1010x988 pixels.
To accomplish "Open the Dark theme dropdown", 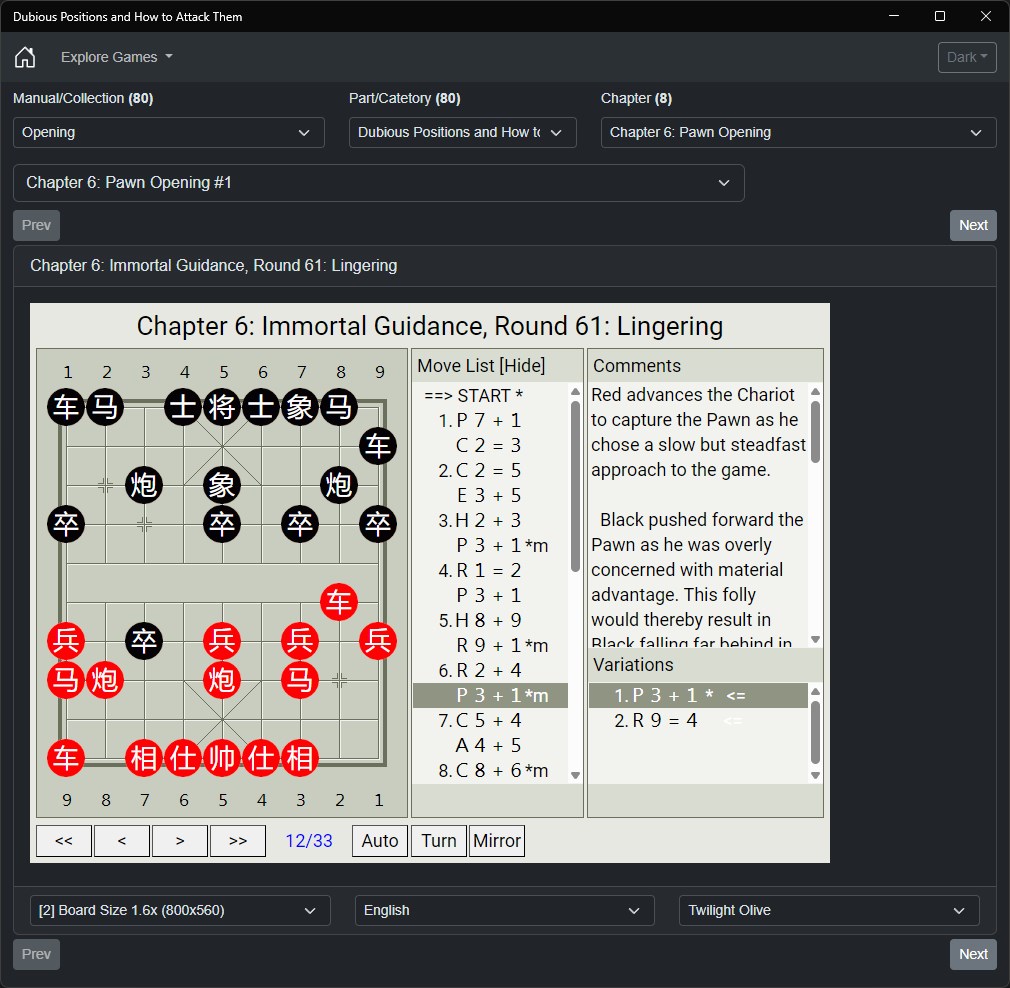I will point(967,57).
